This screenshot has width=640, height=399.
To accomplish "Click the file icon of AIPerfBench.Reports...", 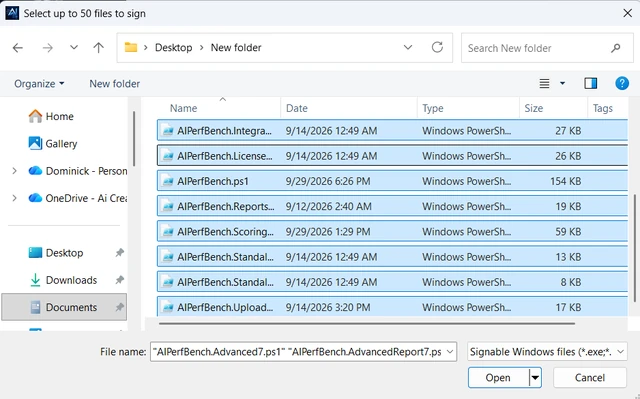I will (x=168, y=206).
